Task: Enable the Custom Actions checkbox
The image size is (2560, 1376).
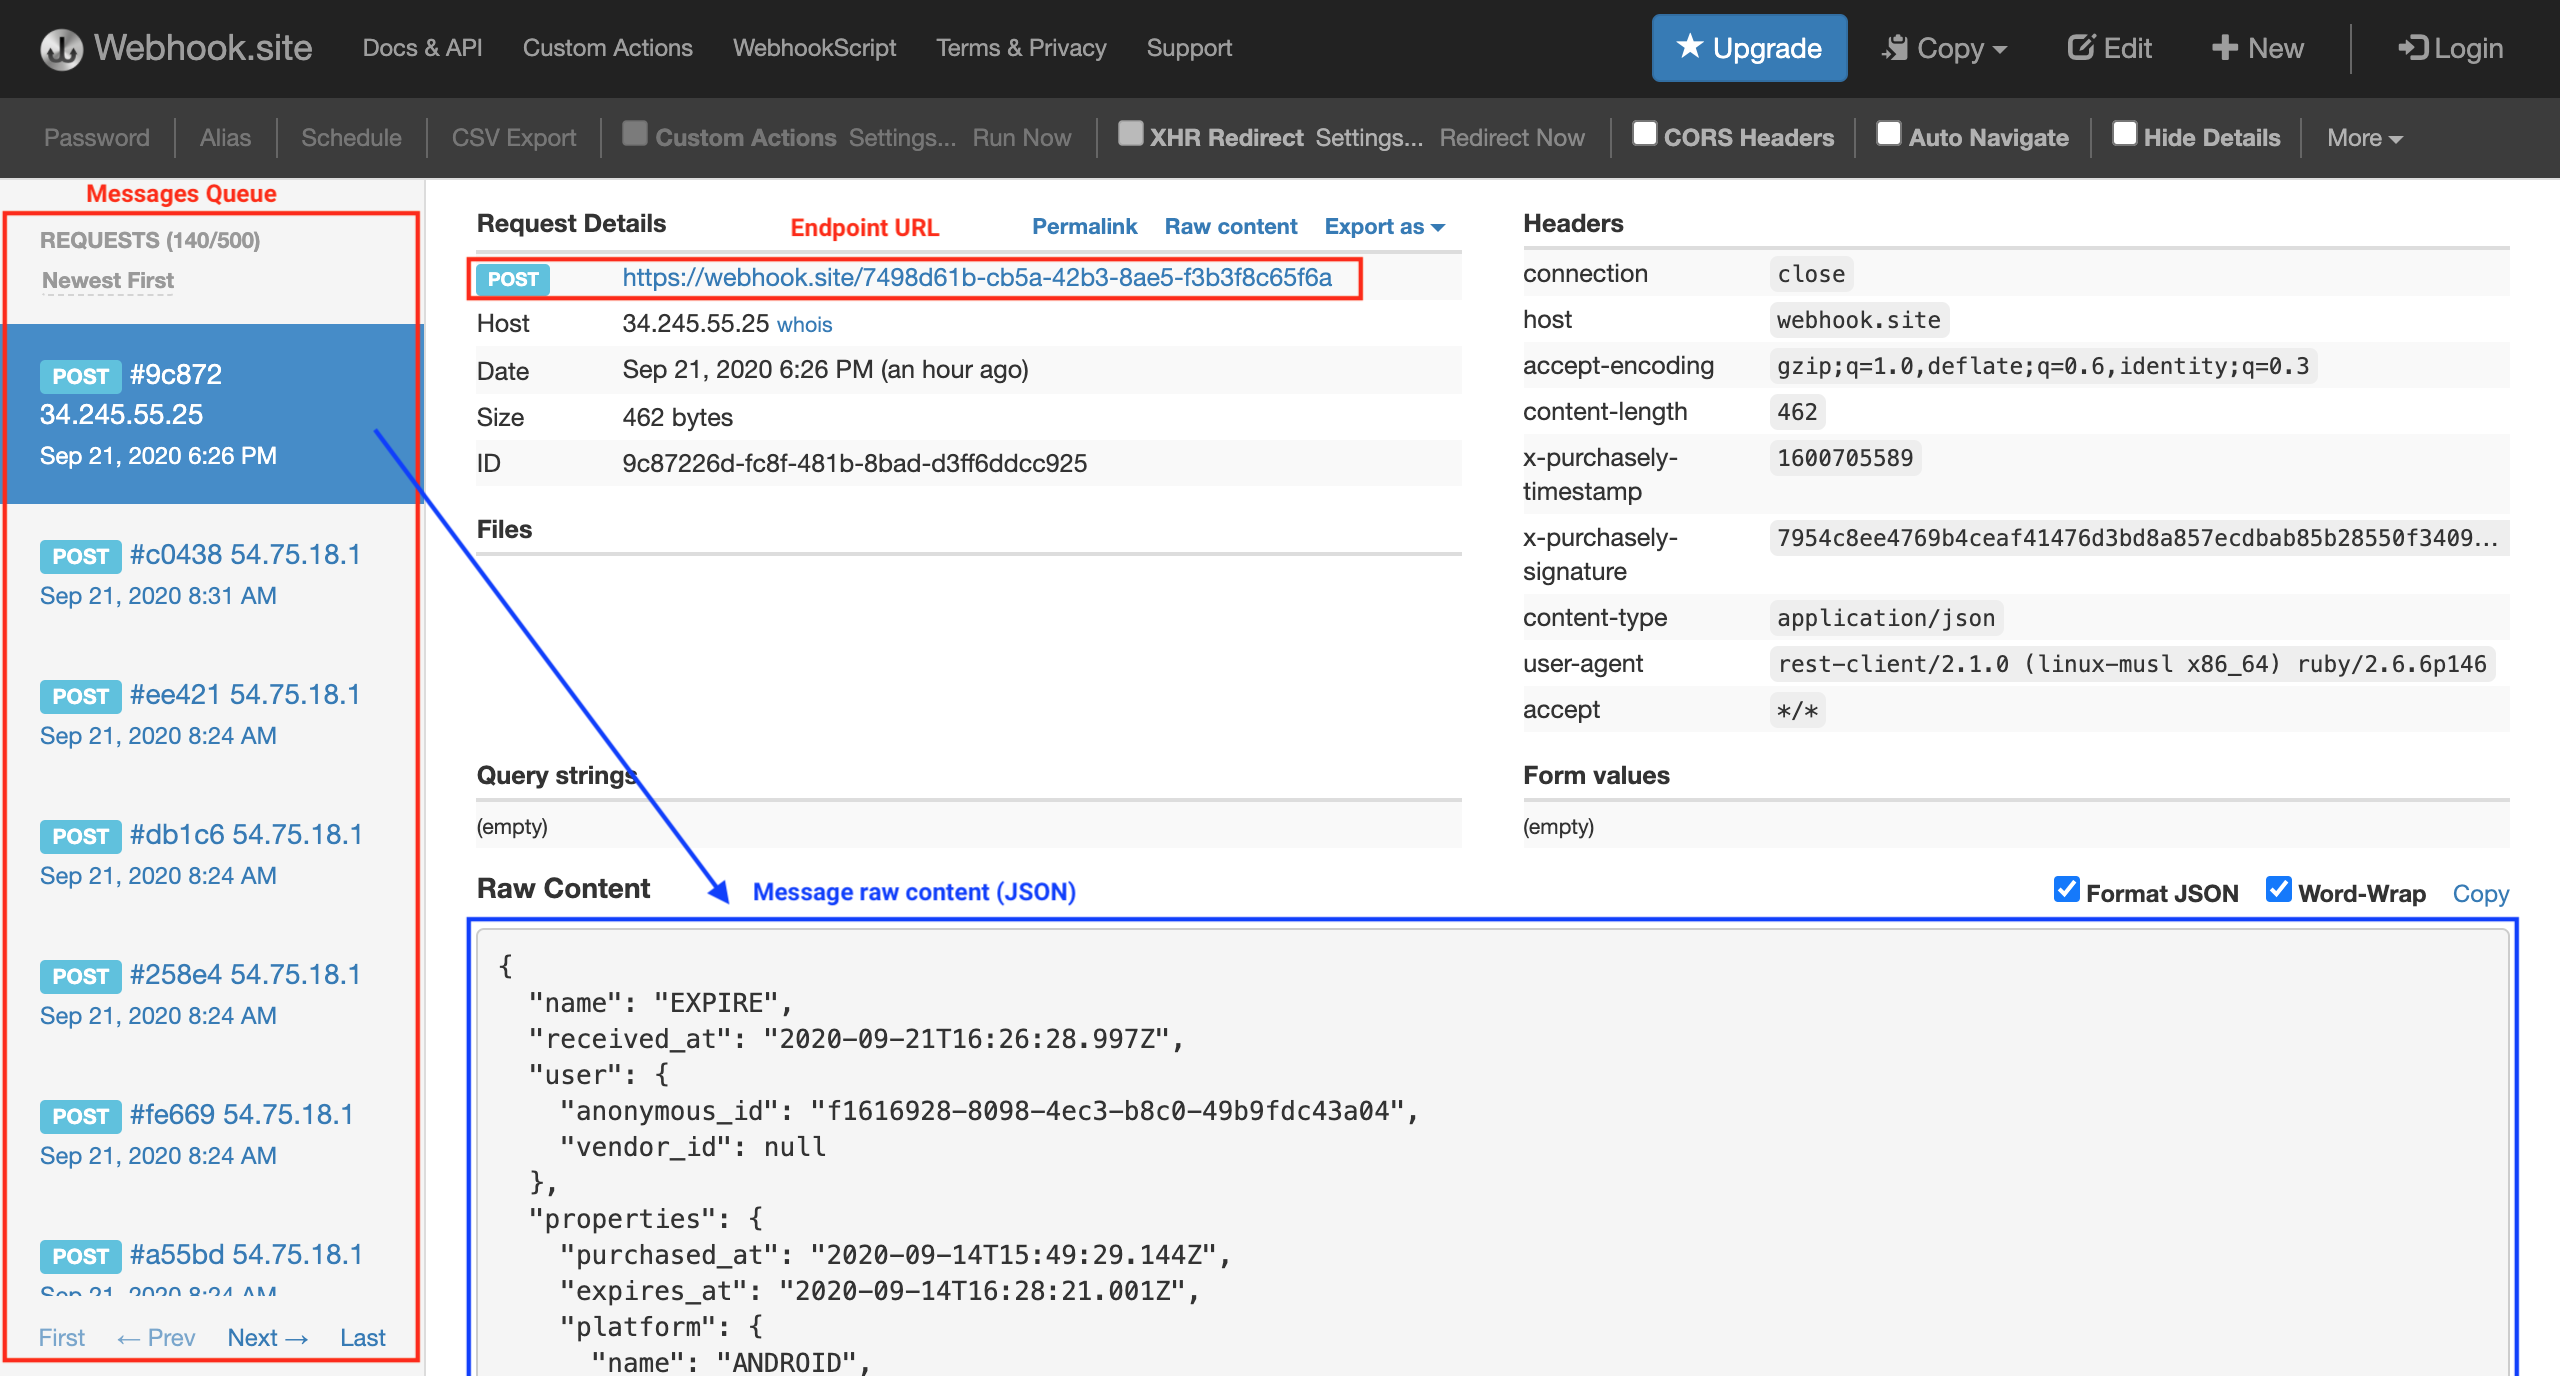Action: point(634,134)
